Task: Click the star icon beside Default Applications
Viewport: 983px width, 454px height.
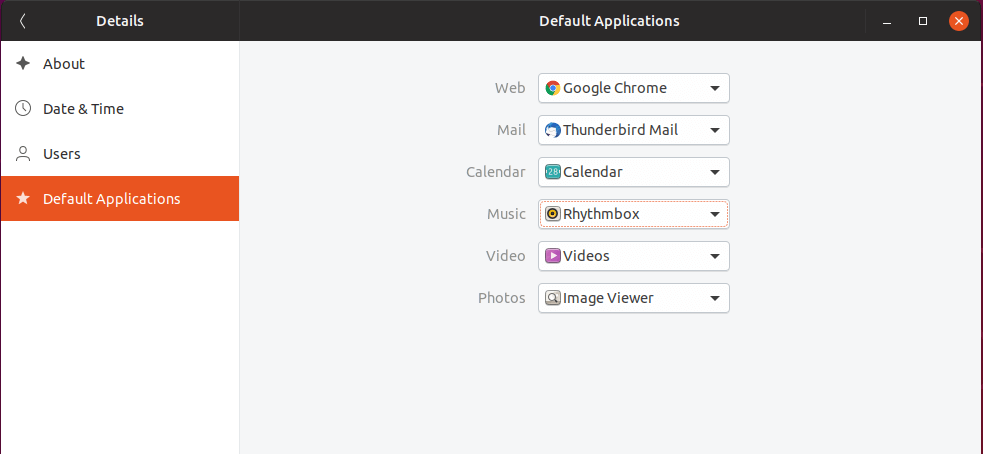Action: (23, 199)
